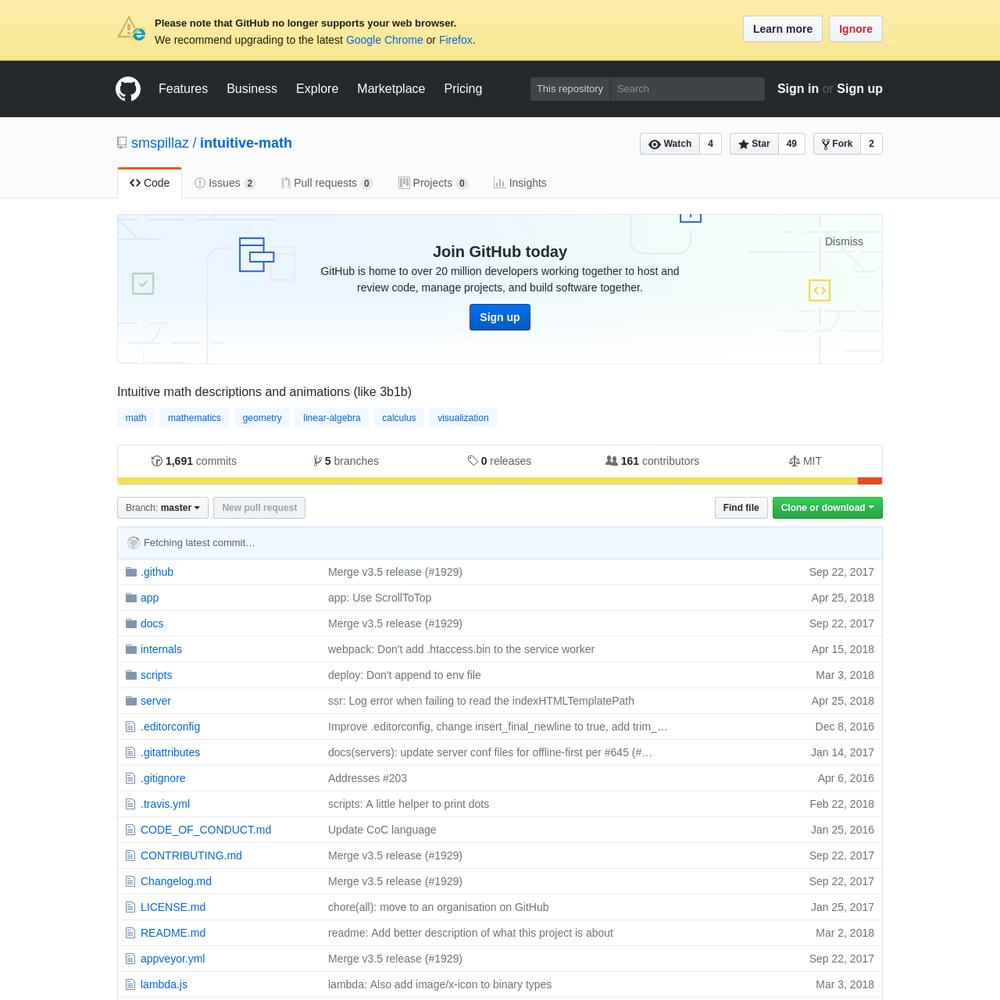Click the visualization topic tag
The image size is (1000, 1000).
pyautogui.click(x=463, y=418)
